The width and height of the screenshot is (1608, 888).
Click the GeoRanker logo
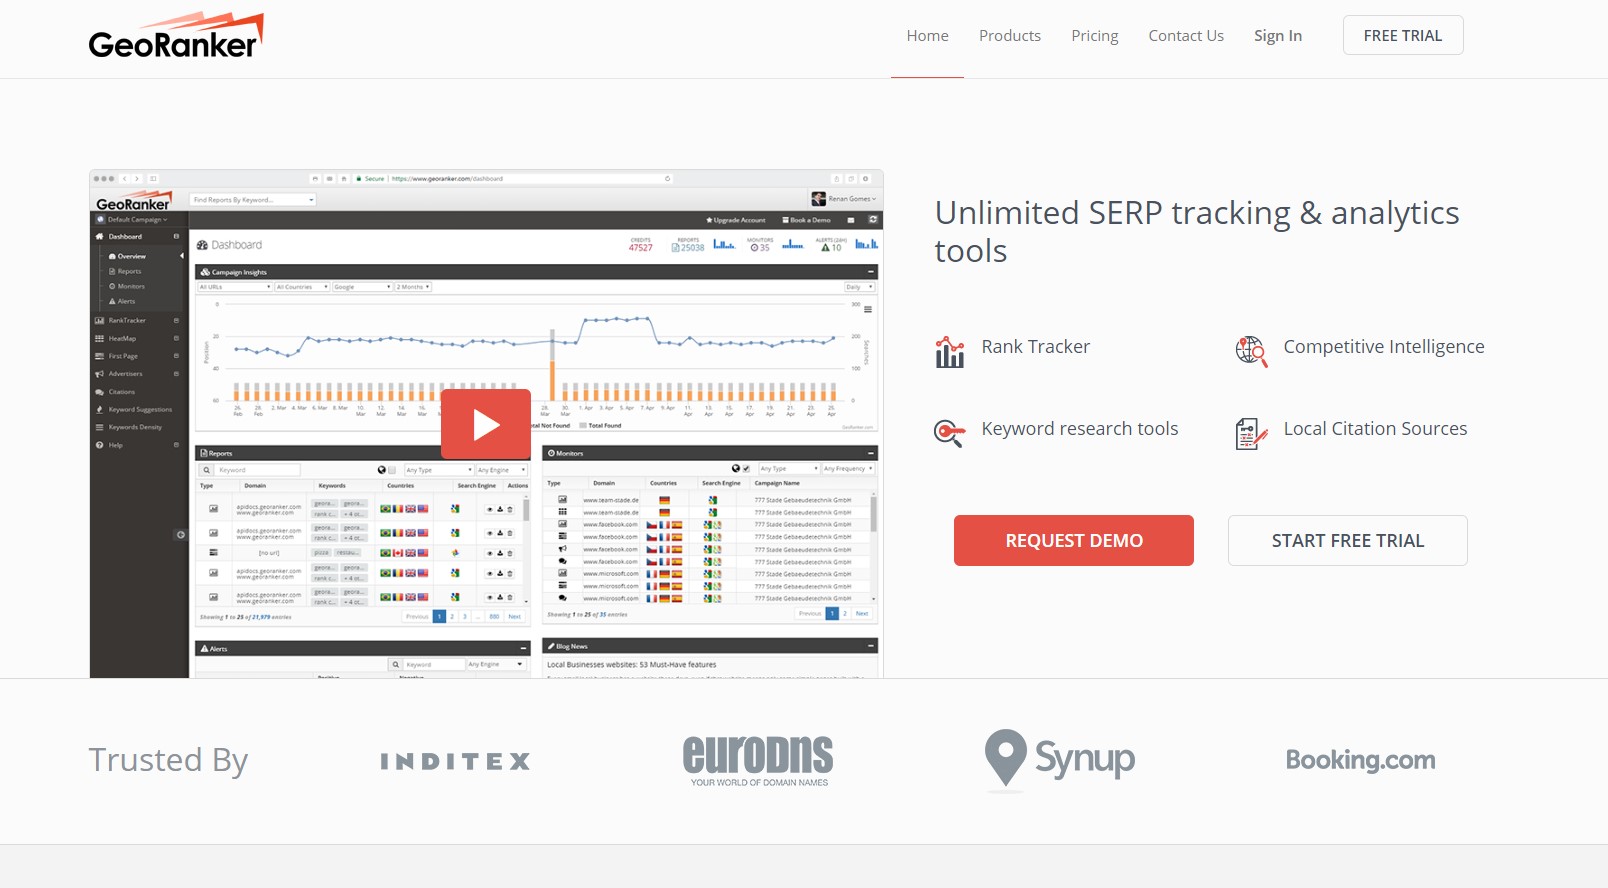point(176,36)
